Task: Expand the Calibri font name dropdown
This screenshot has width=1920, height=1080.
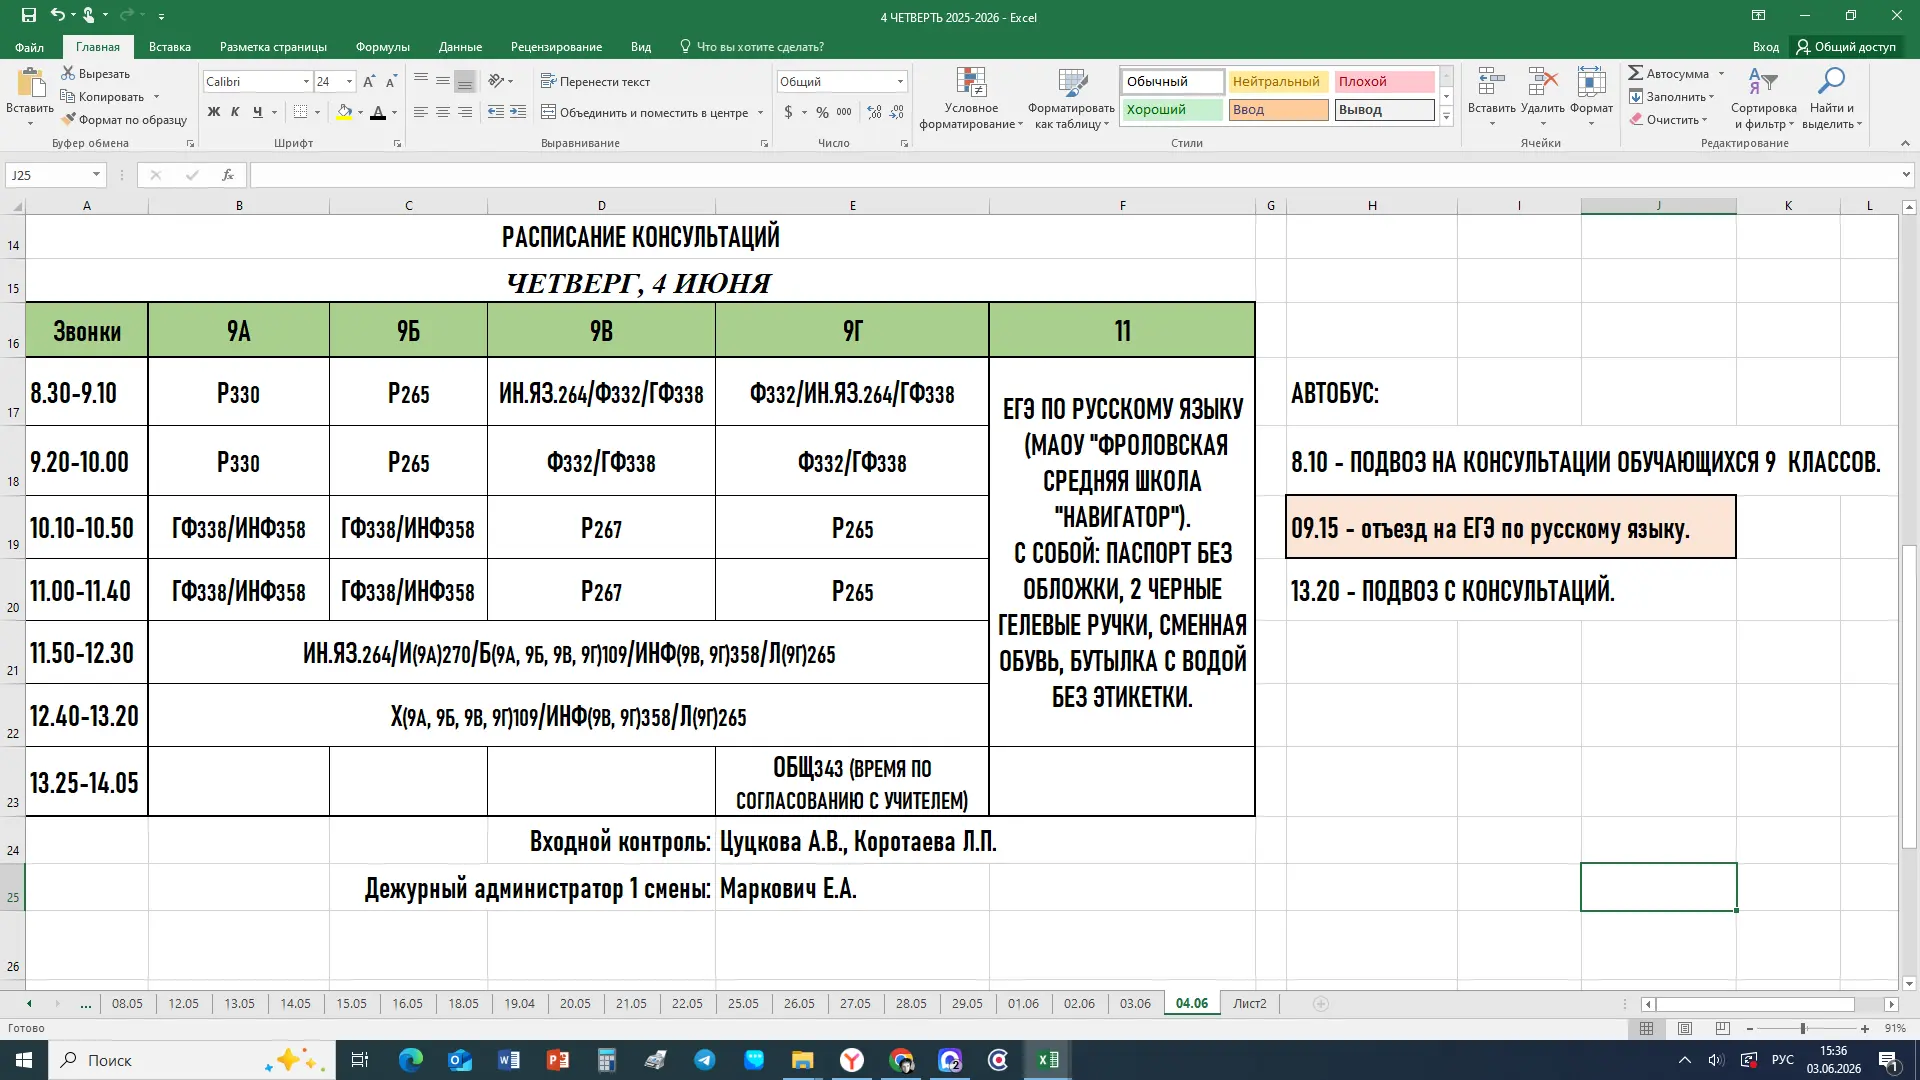Action: pos(306,82)
